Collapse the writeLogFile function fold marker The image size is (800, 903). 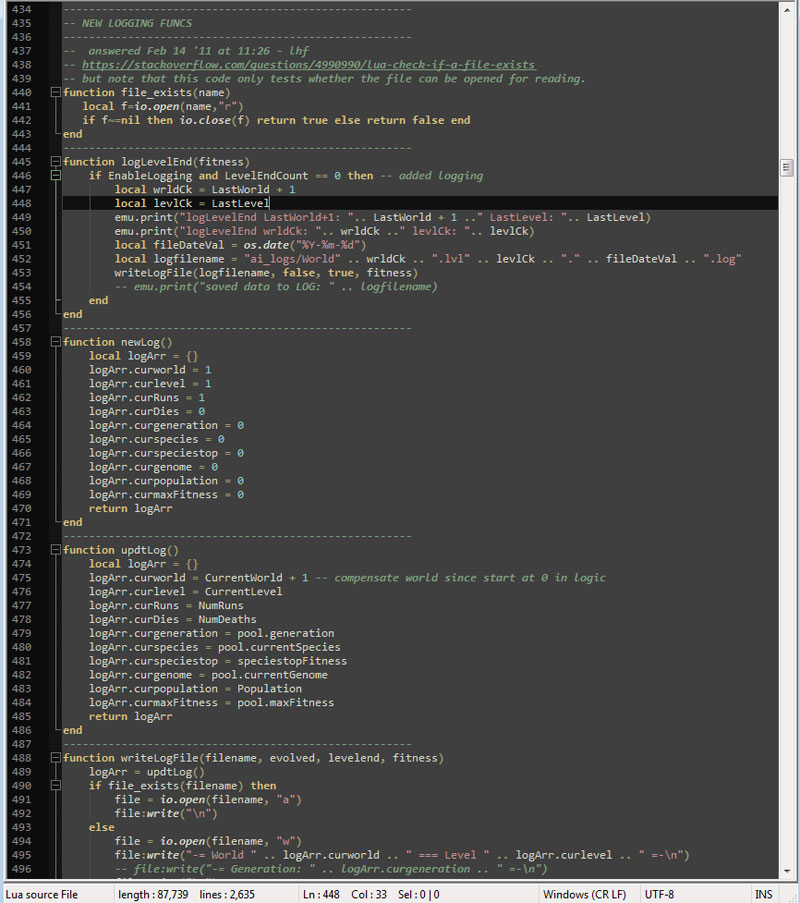coord(54,758)
